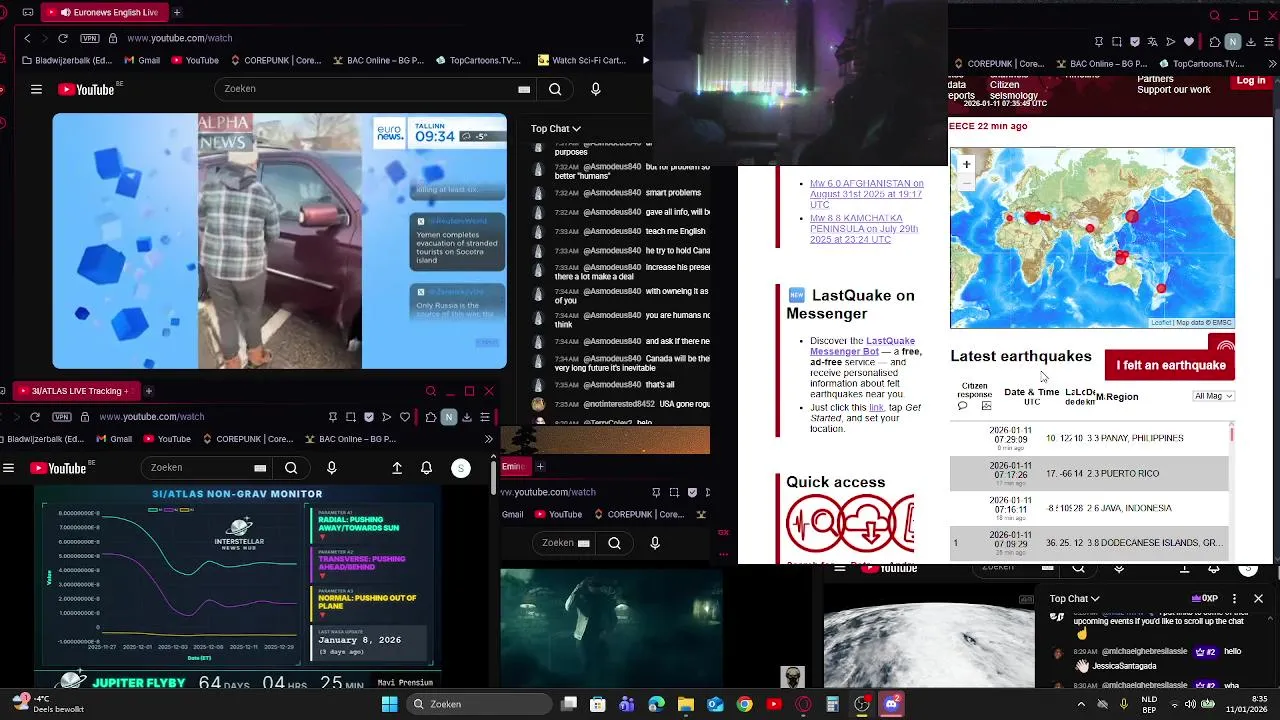The image size is (1280, 720).
Task: Go back in the Euronews browser window
Action: [27, 38]
